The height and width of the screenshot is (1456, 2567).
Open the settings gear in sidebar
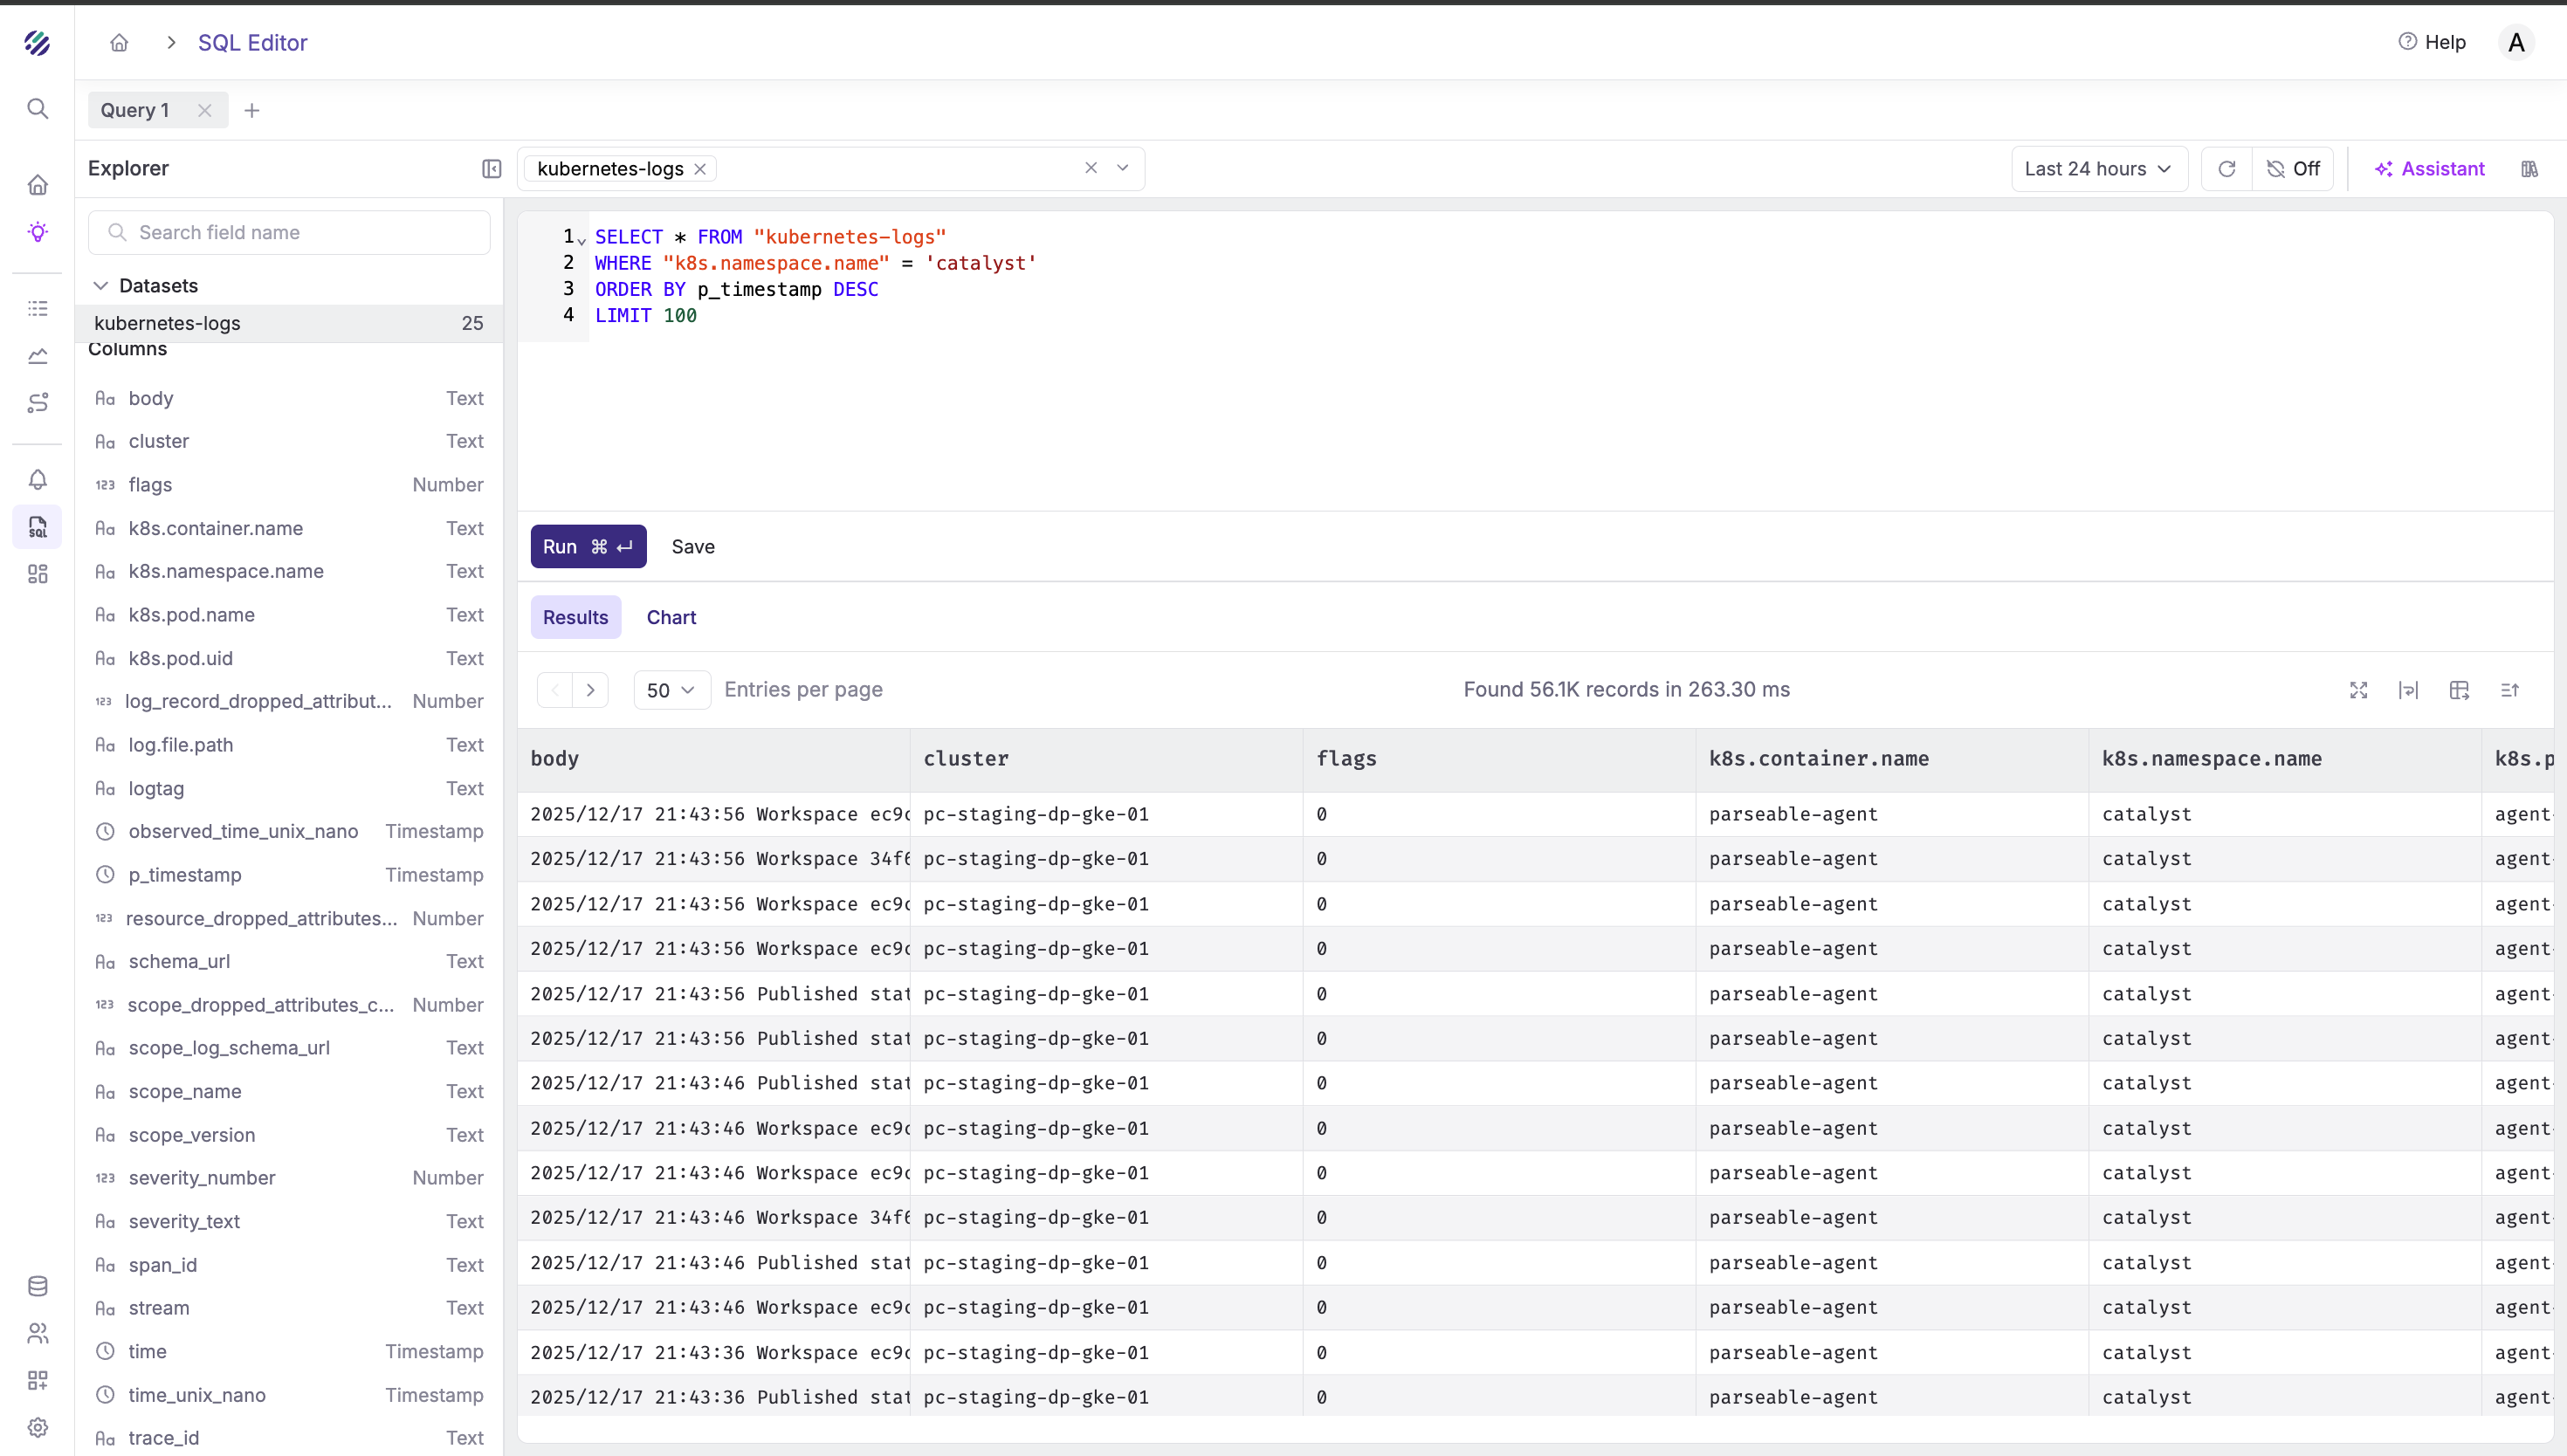[x=38, y=1427]
